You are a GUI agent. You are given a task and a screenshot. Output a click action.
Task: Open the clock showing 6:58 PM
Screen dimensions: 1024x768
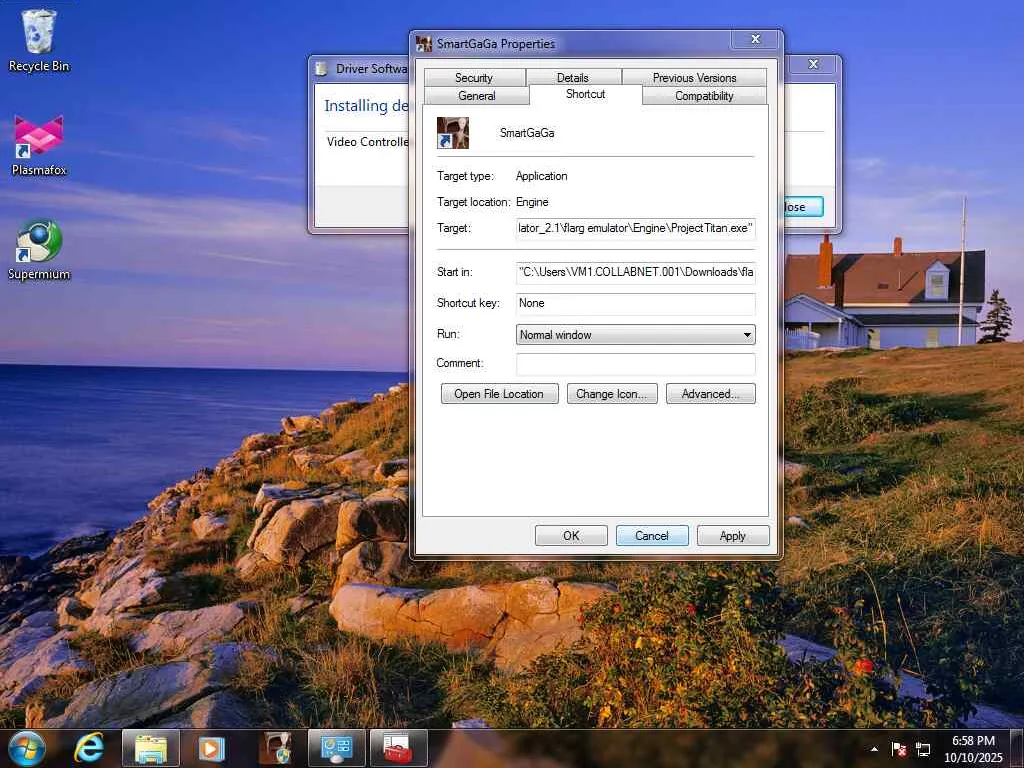point(973,749)
